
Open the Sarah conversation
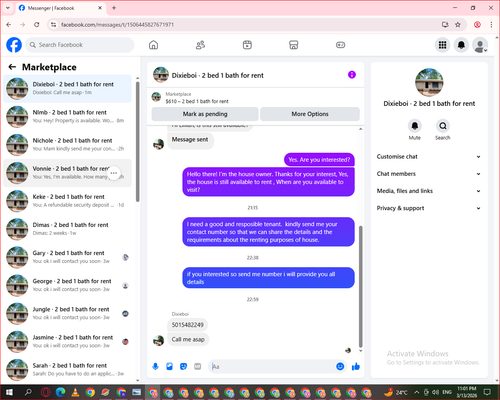[x=68, y=369]
